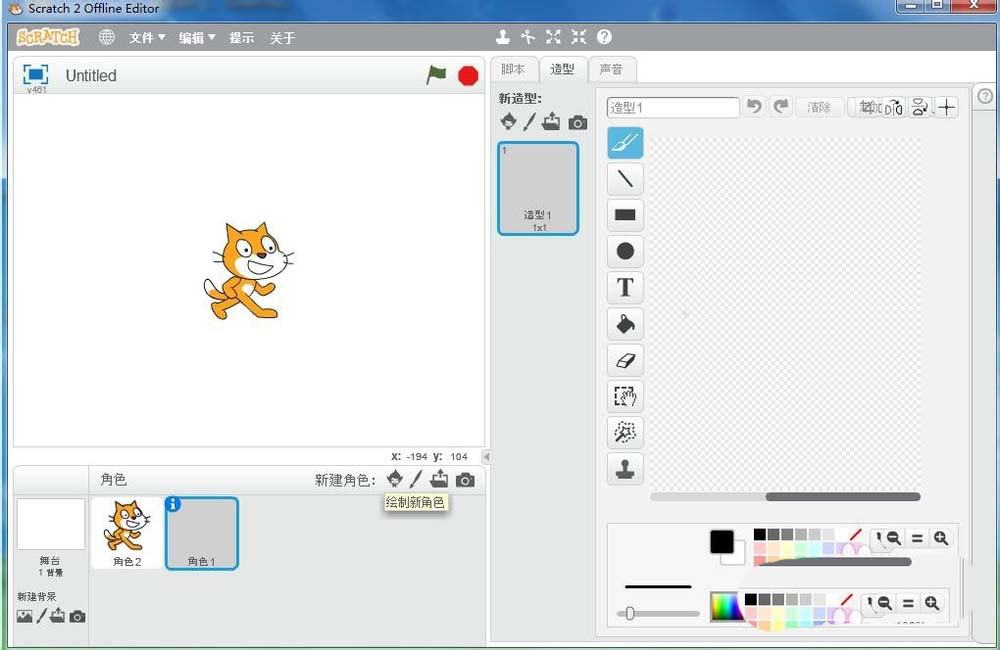The width and height of the screenshot is (1000, 650).
Task: Open the 提示 menu
Action: (242, 38)
